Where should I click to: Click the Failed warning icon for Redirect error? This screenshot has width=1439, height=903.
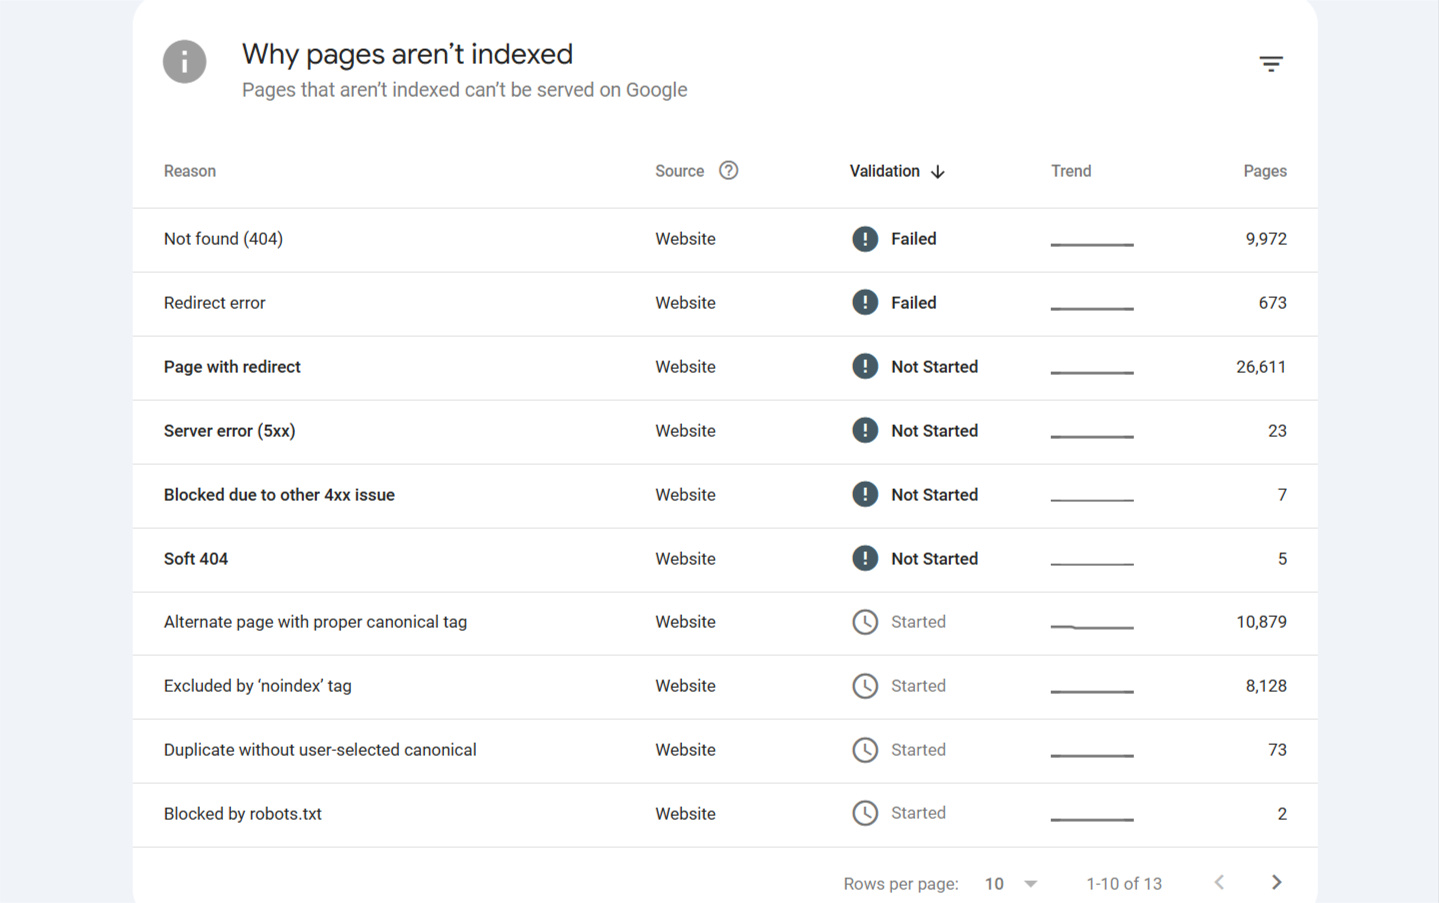pos(864,302)
